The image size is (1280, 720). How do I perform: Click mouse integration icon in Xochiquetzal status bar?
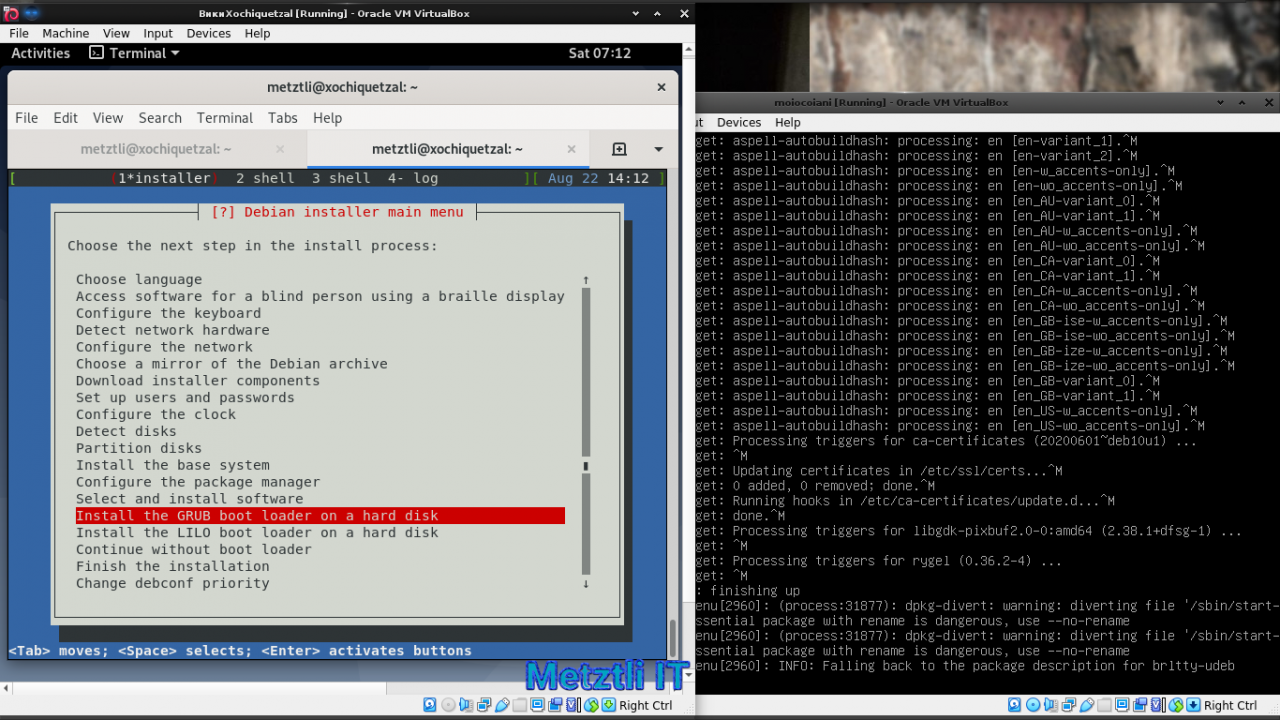(591, 705)
